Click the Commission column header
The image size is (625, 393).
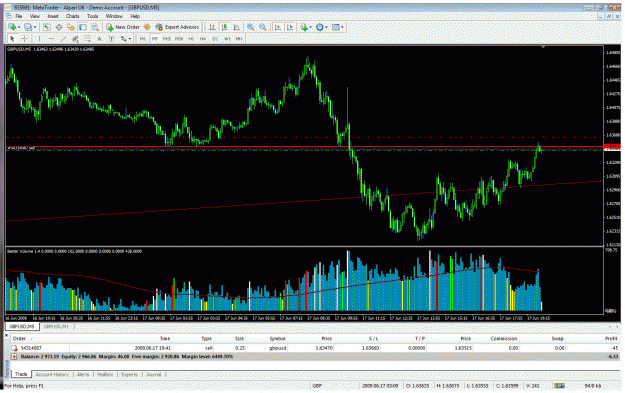[504, 338]
